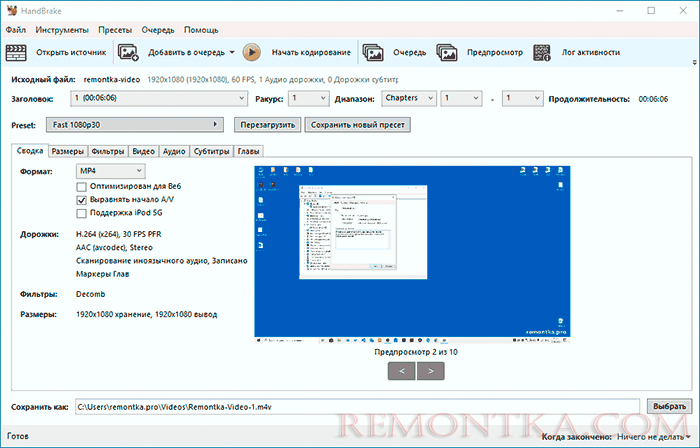Click the 'Сохранить новый пресет' button

point(357,125)
